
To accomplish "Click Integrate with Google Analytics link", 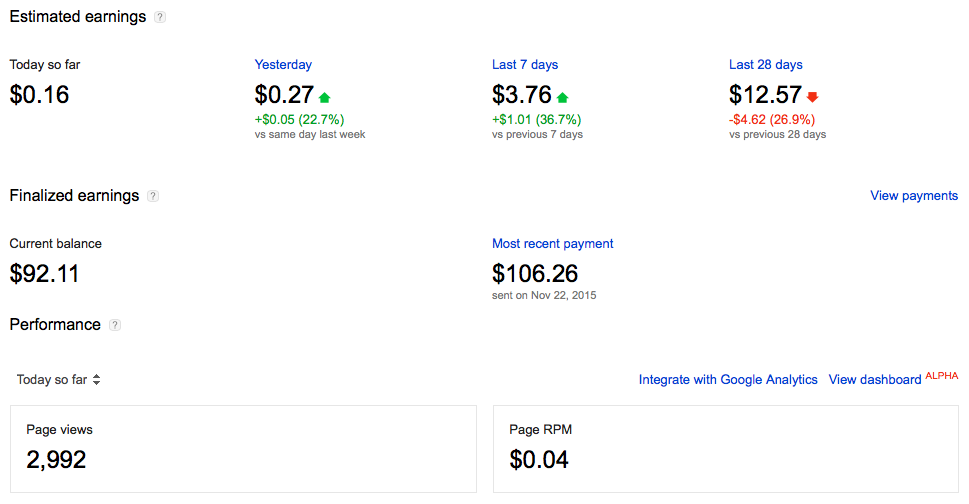I will point(728,380).
